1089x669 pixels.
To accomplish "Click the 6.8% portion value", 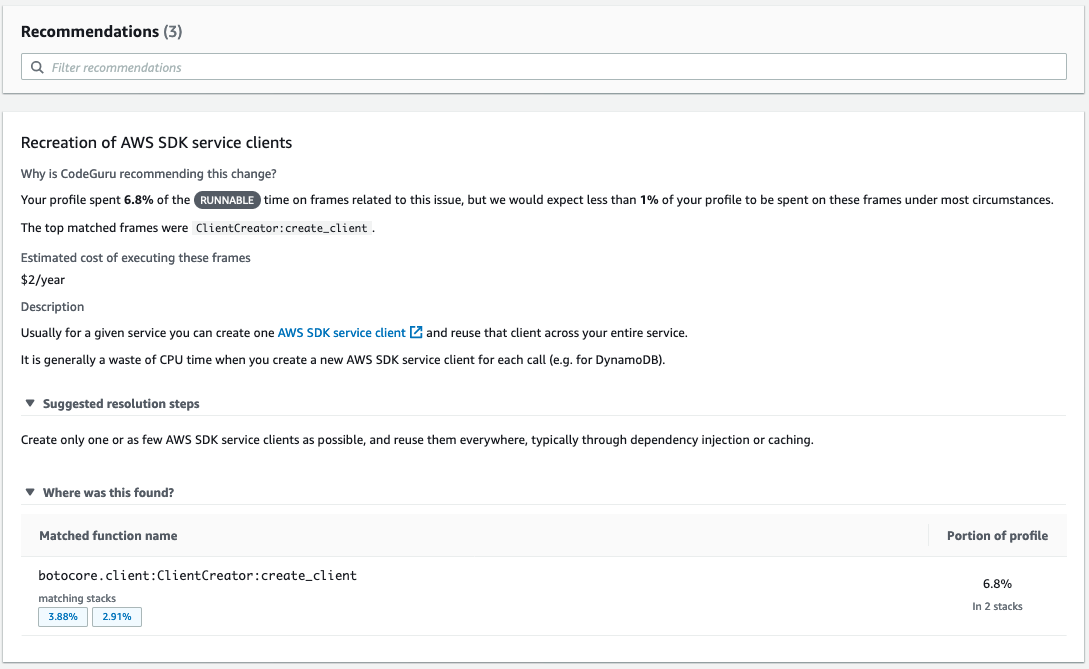I will coord(997,583).
